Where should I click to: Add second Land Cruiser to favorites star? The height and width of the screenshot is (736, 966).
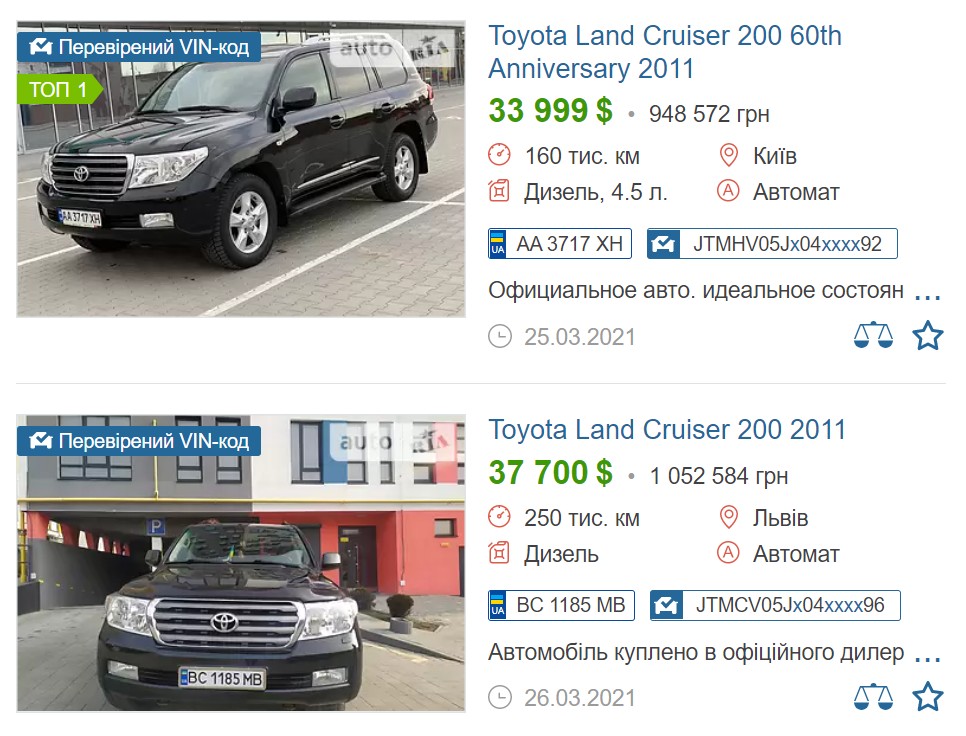pos(927,697)
